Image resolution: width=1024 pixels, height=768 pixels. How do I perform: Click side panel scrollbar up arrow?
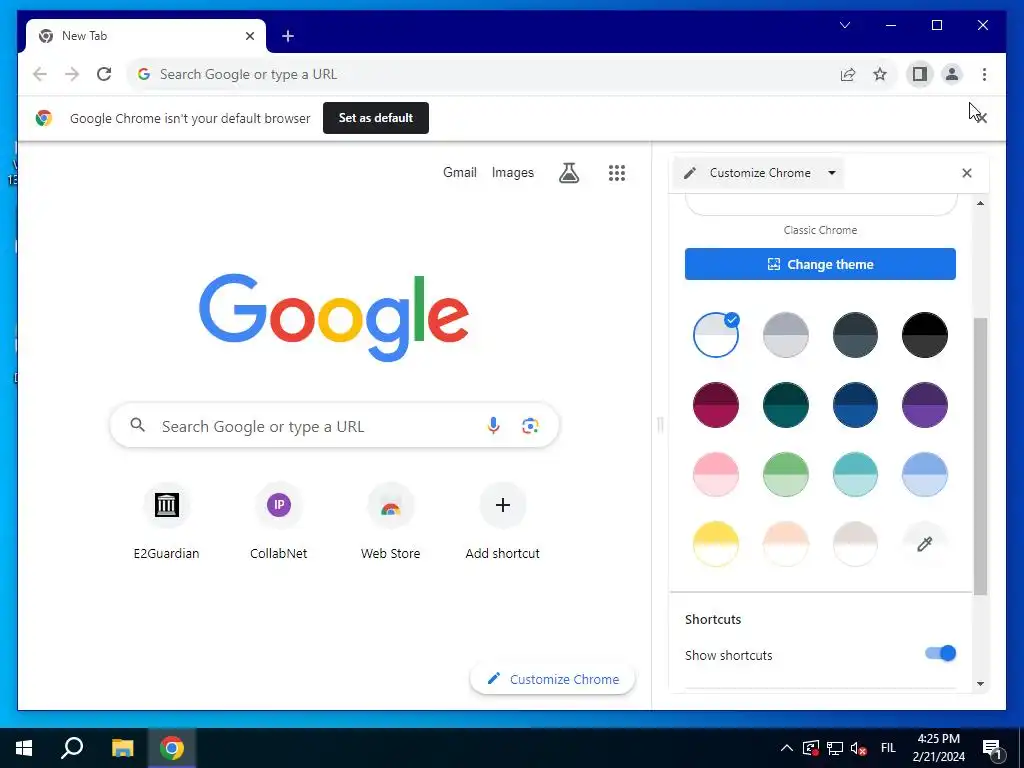(980, 203)
